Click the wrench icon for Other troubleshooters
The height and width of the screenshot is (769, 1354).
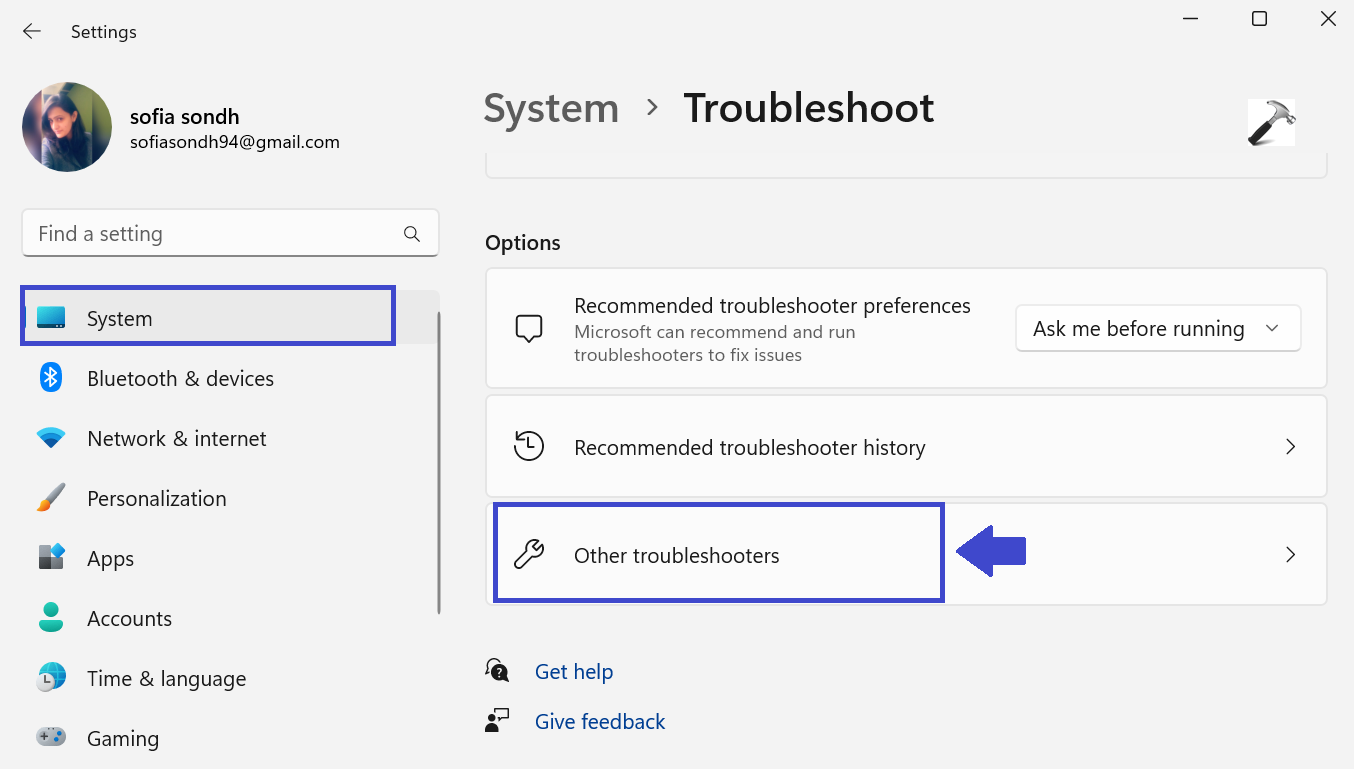point(529,554)
